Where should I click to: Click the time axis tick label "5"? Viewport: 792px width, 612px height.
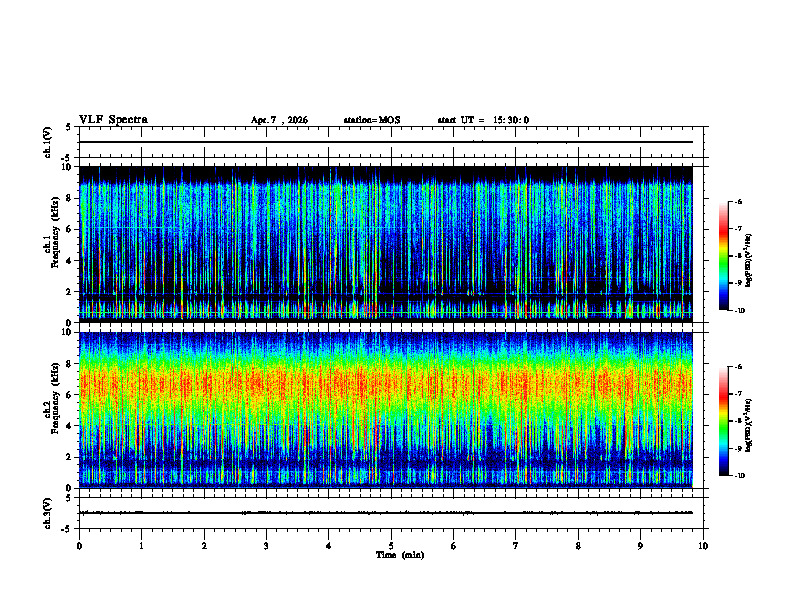pos(391,546)
